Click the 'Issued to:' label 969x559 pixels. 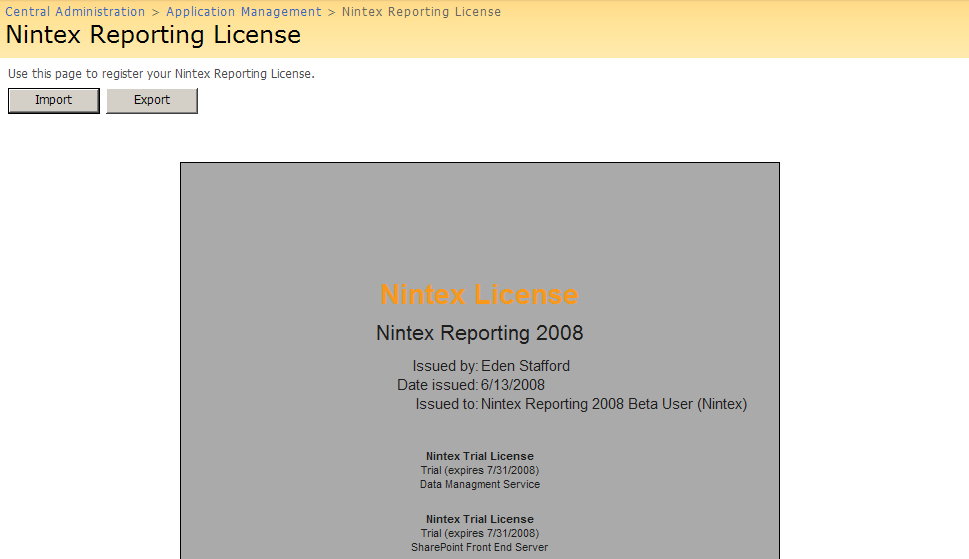[x=446, y=405]
